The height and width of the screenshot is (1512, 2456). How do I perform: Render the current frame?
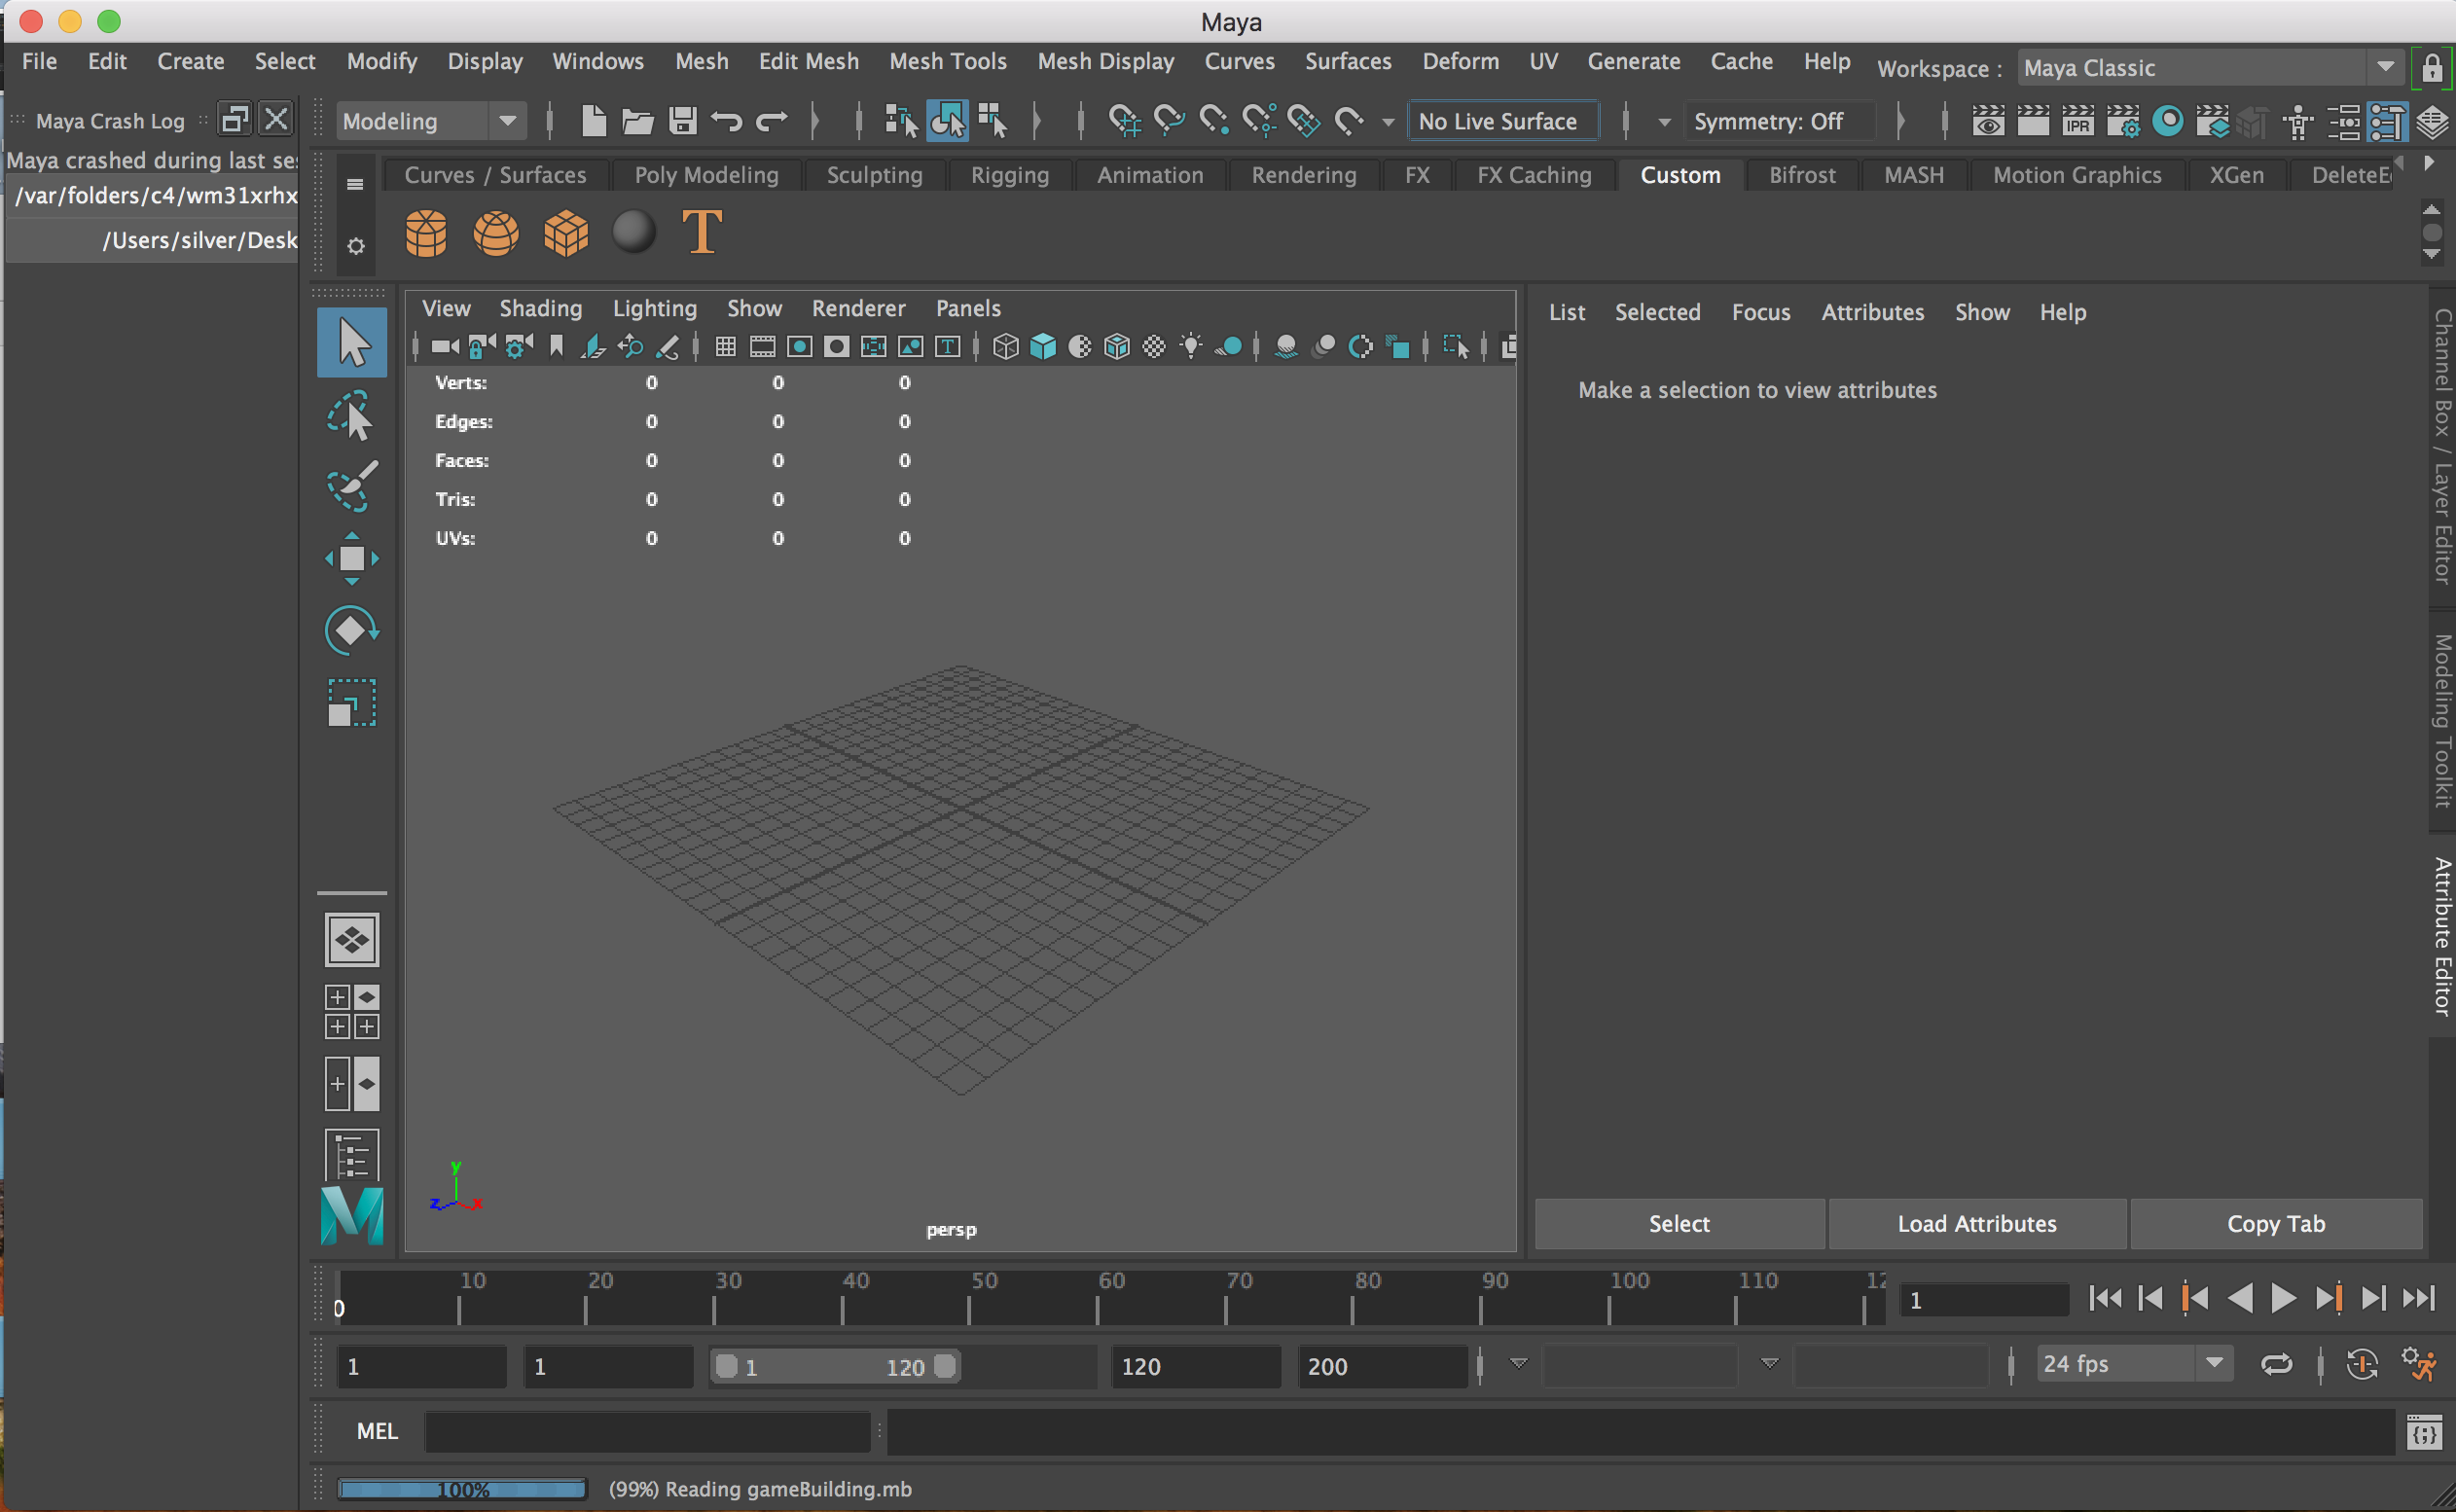pyautogui.click(x=2033, y=121)
